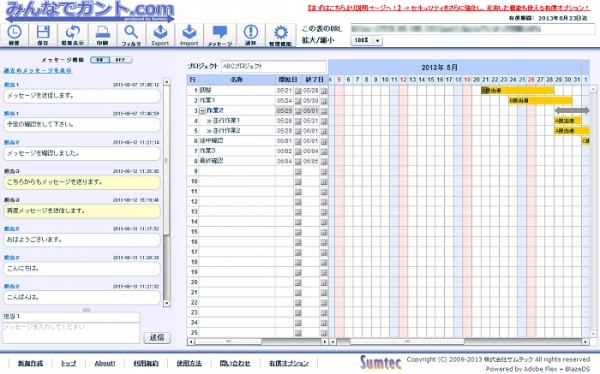Click message bubble こちらからもメッセージを送ります。
Viewport: 600px width, 374px height.
(82, 182)
